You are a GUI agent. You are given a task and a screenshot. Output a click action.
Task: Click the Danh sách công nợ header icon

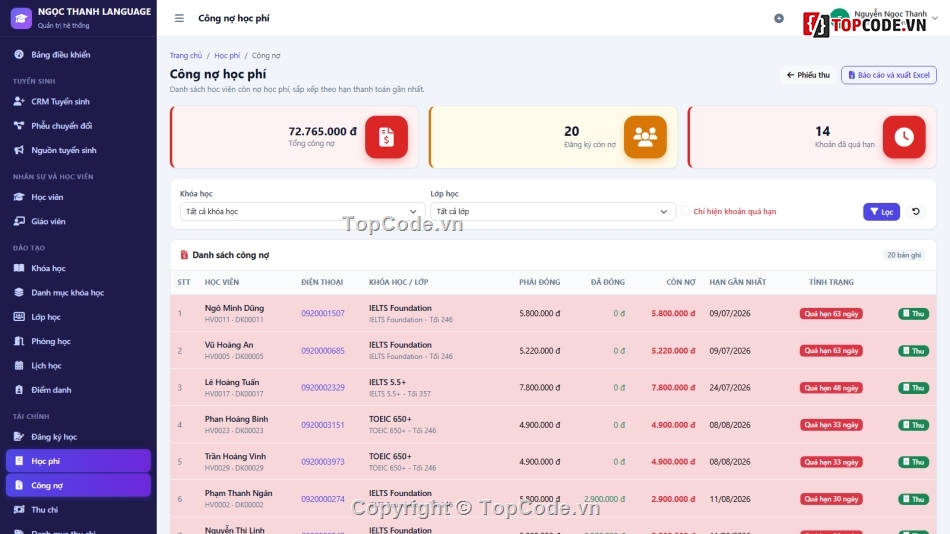point(184,255)
